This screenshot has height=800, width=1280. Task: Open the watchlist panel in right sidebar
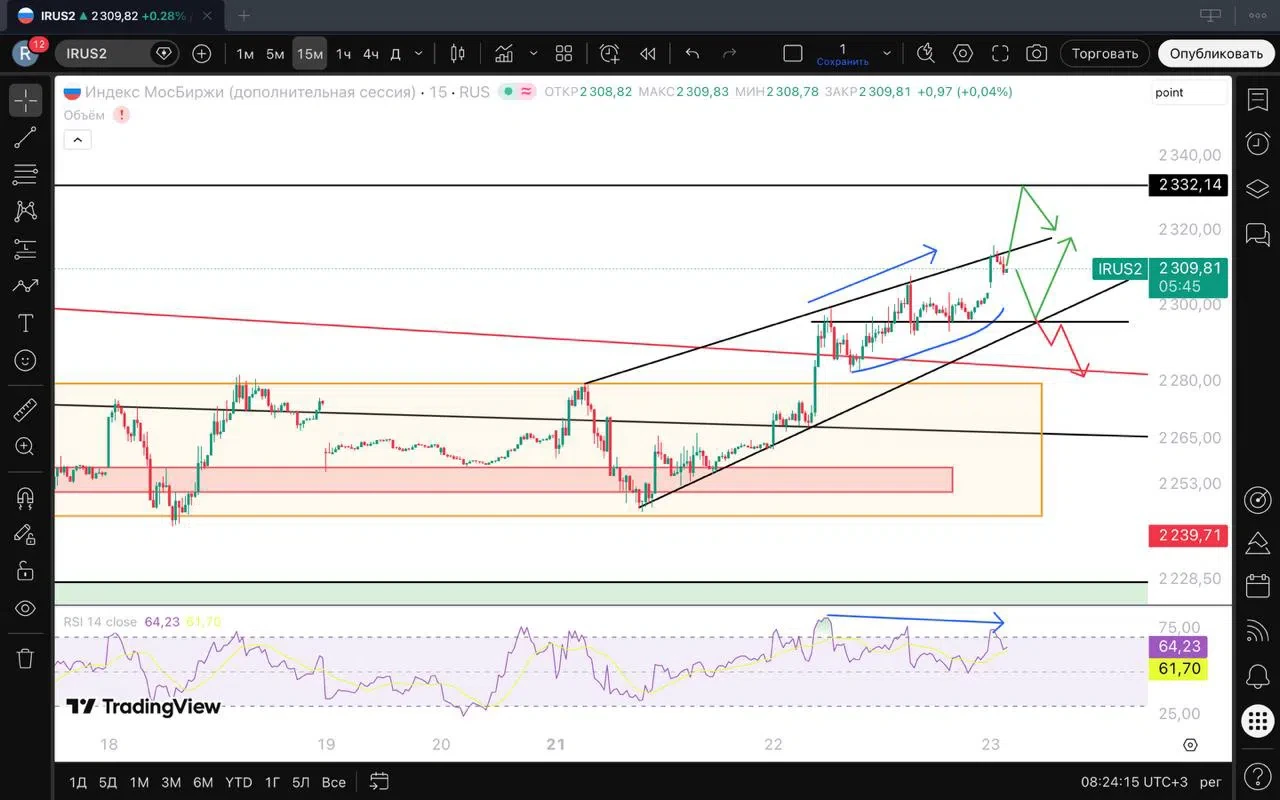(x=1257, y=99)
